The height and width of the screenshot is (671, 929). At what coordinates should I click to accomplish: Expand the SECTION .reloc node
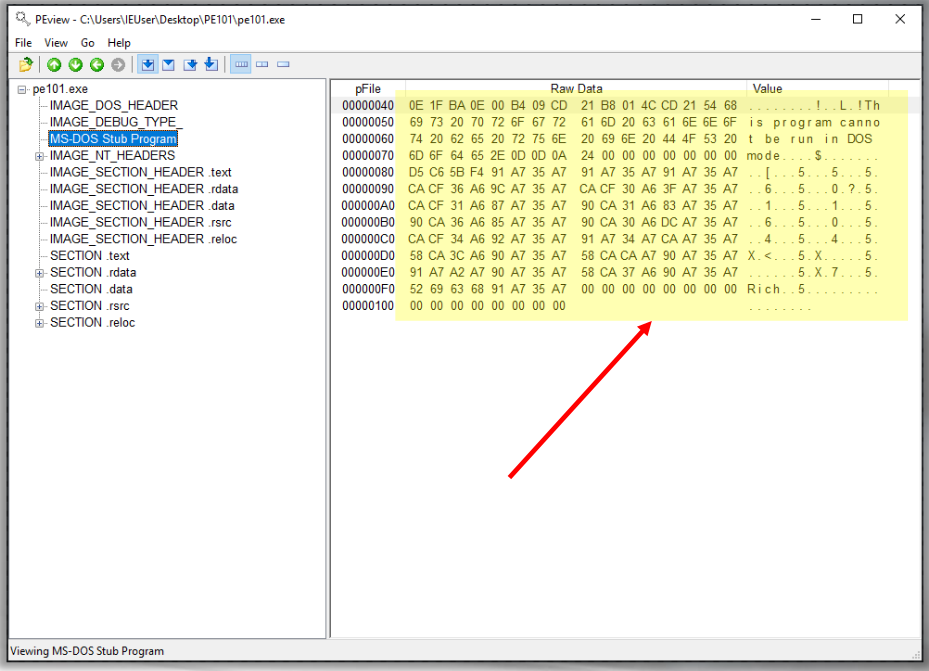(x=39, y=323)
